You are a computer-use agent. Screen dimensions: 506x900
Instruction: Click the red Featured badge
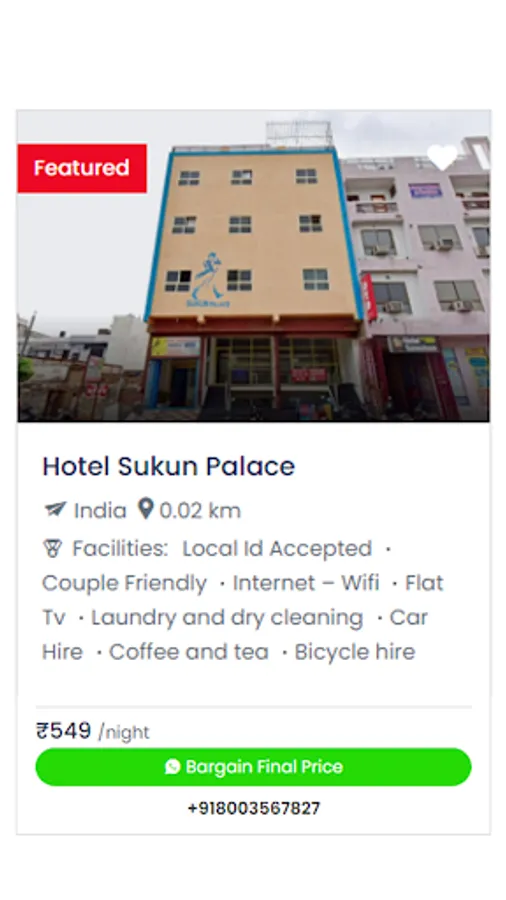tap(82, 168)
